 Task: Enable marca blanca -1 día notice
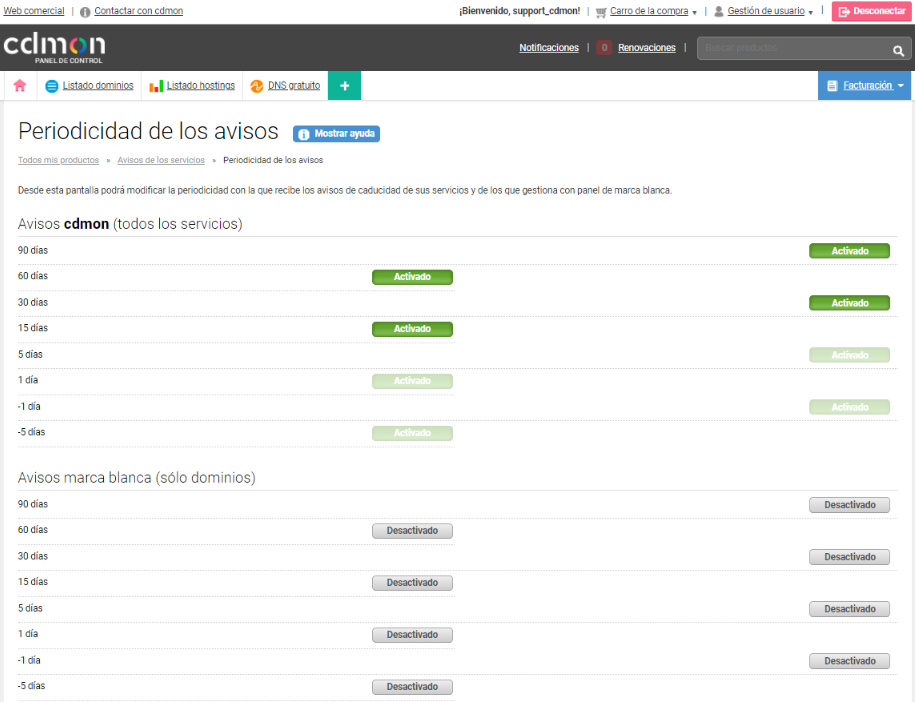tap(850, 661)
